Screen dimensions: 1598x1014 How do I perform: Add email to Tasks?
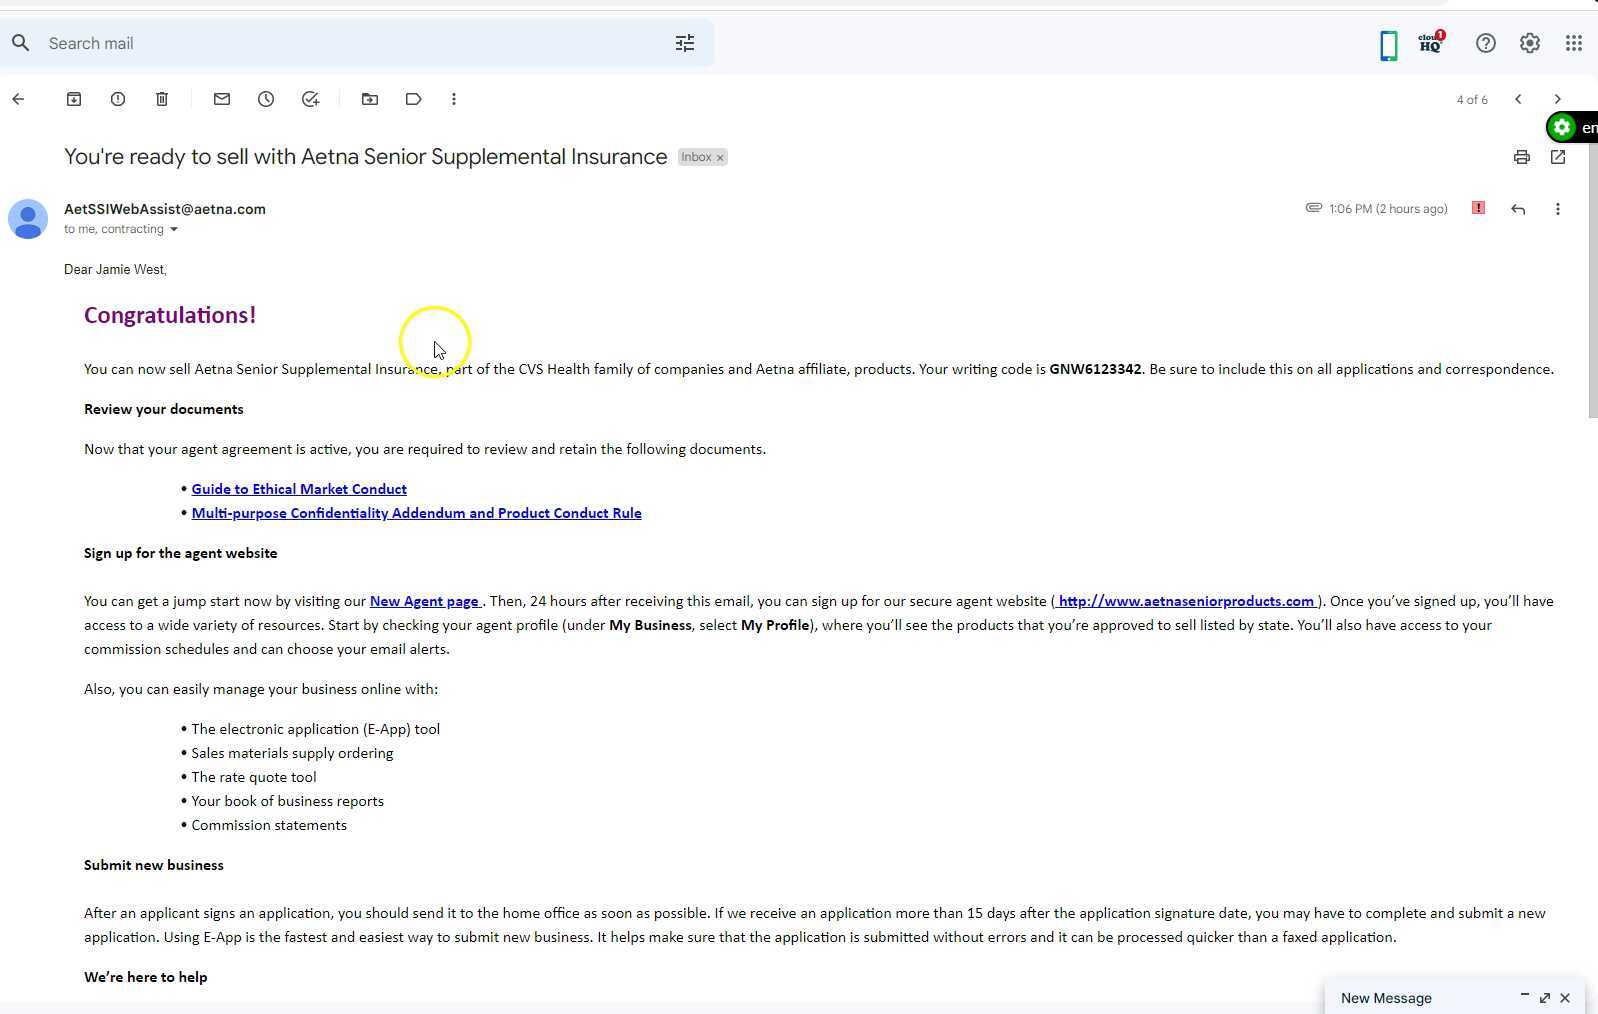[x=310, y=99]
